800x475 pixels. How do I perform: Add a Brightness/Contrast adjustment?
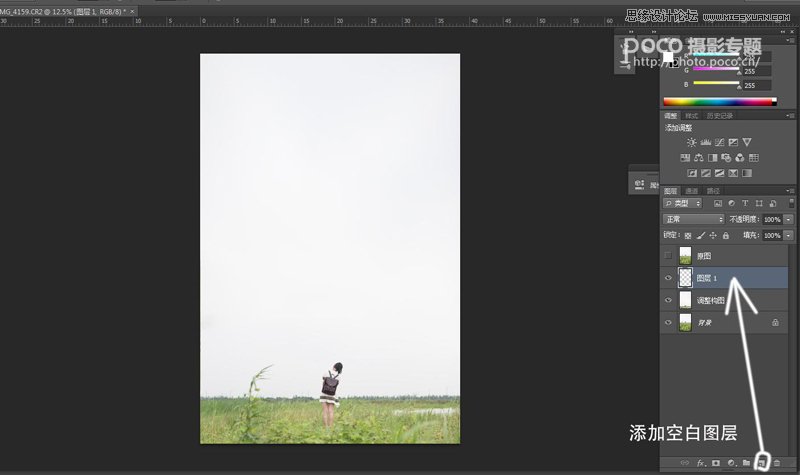pos(691,142)
